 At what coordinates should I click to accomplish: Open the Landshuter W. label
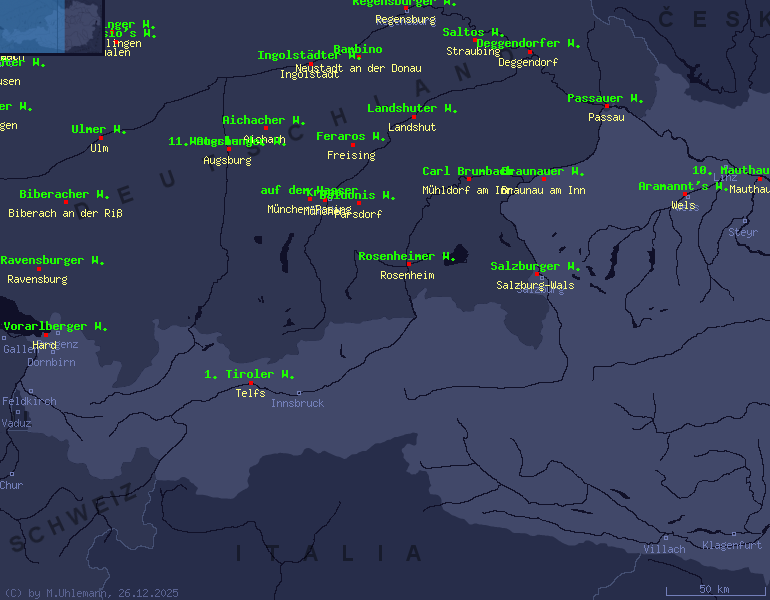412,108
